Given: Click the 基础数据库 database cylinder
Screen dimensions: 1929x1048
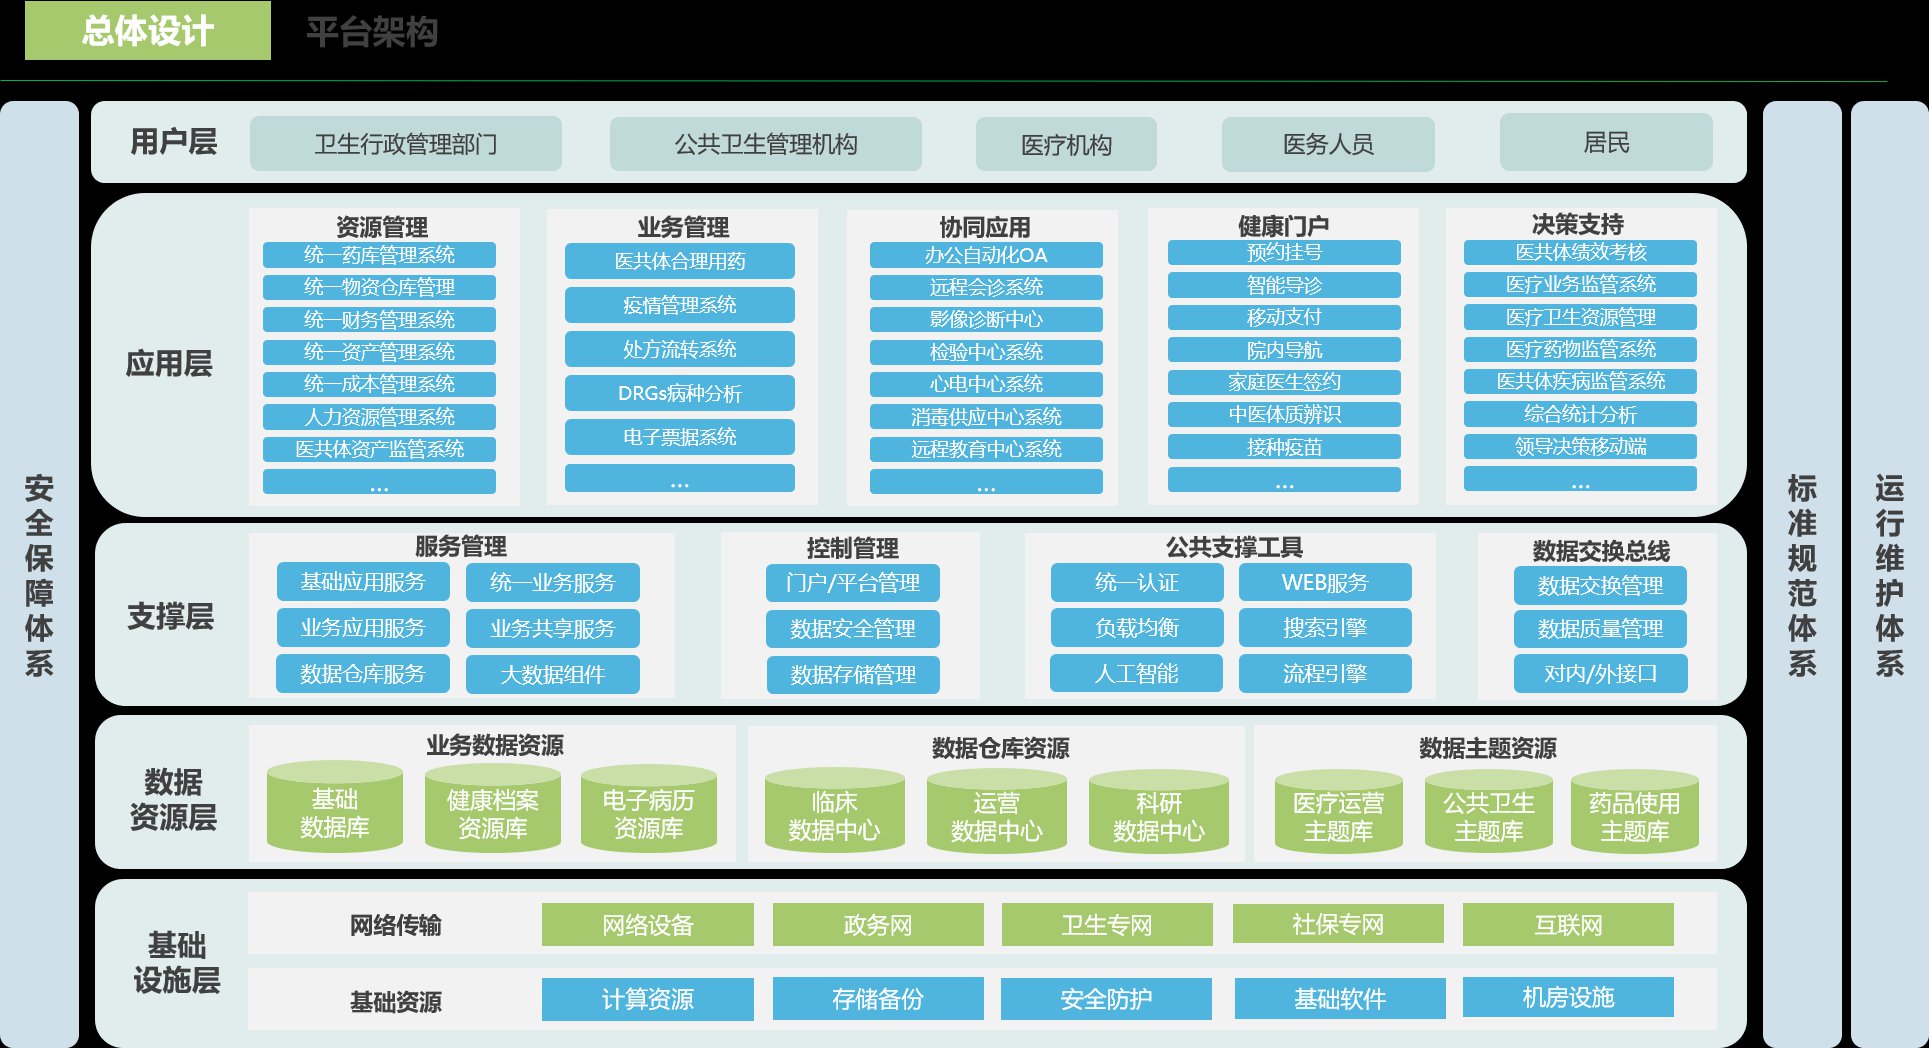Looking at the screenshot, I should click(335, 812).
